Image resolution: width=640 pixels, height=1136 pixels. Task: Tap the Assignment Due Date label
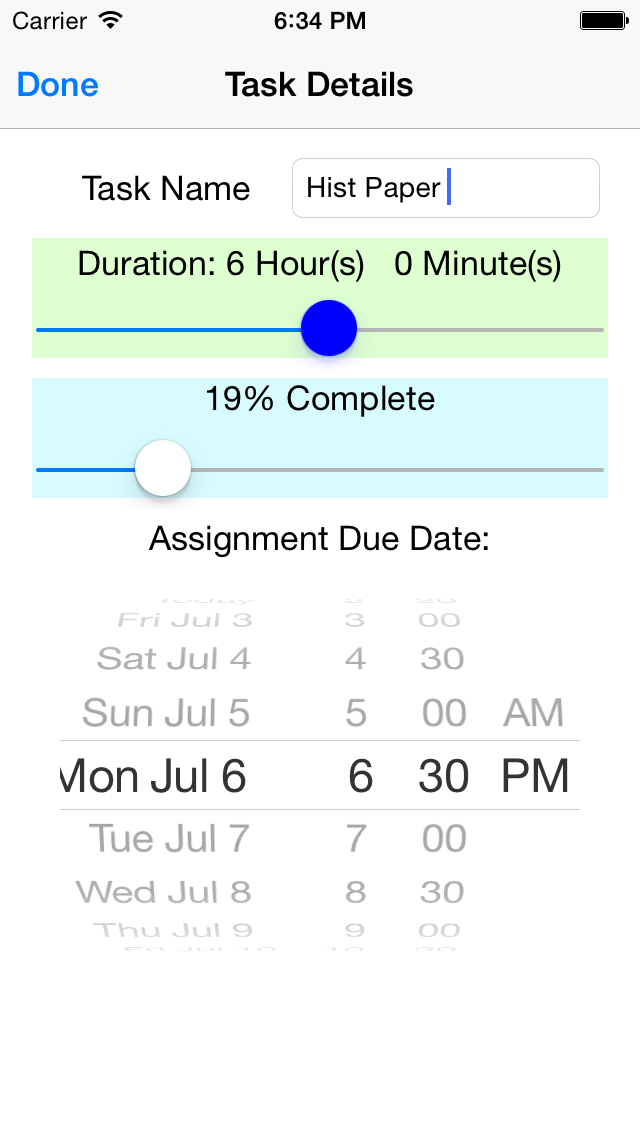coord(319,538)
